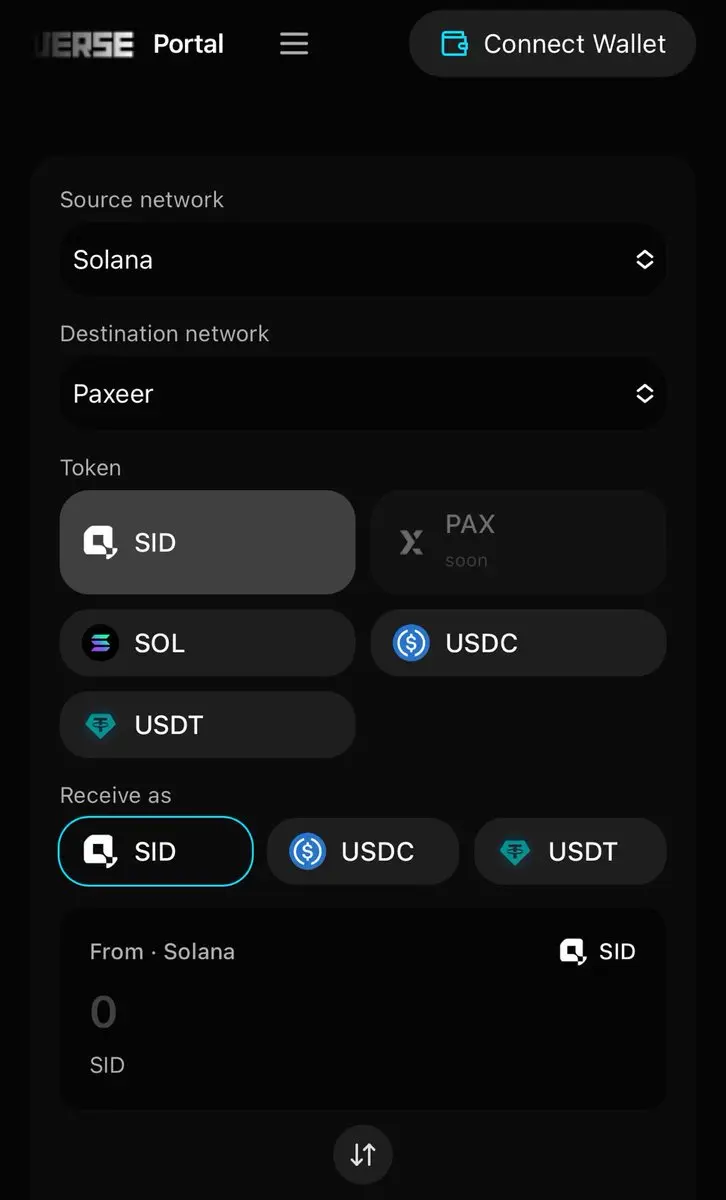Open the hamburger menu icon
726x1200 pixels.
294,44
